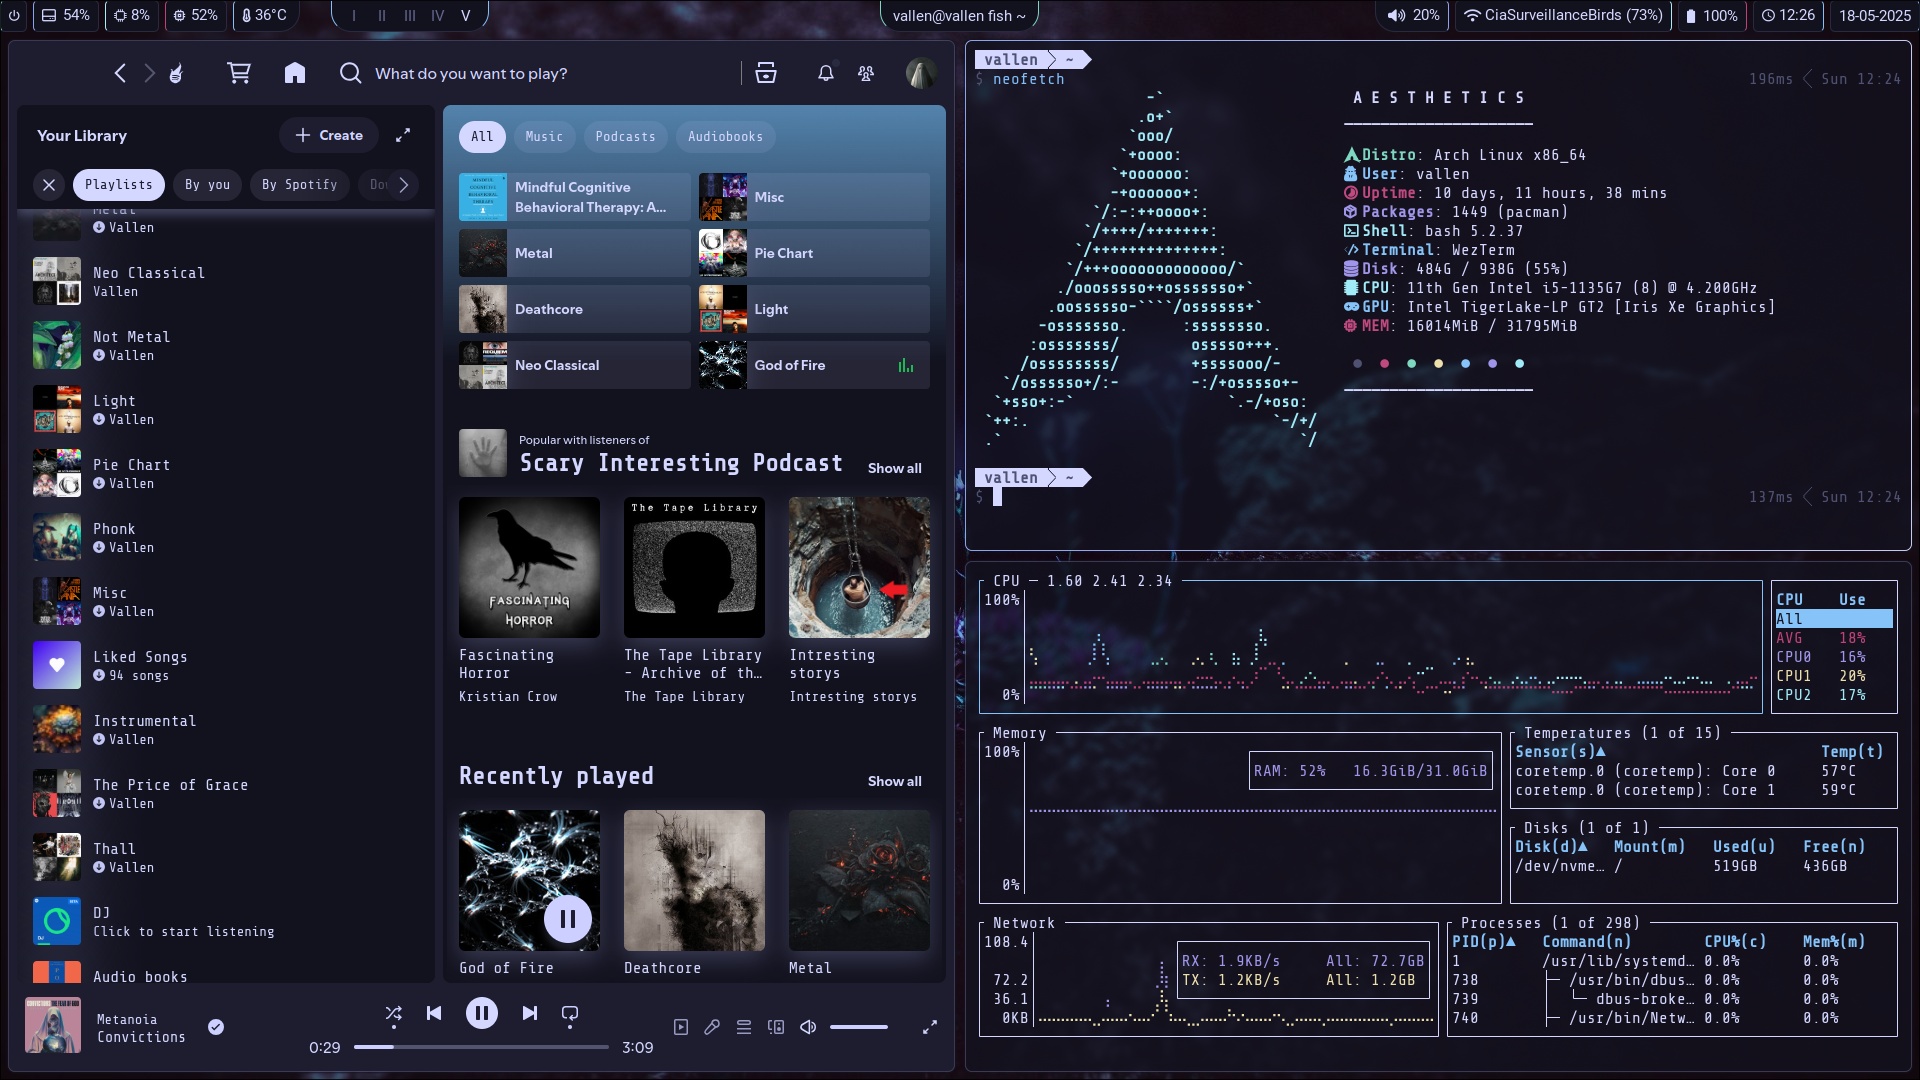The height and width of the screenshot is (1080, 1920).
Task: Click the Create button in library
Action: tap(329, 135)
